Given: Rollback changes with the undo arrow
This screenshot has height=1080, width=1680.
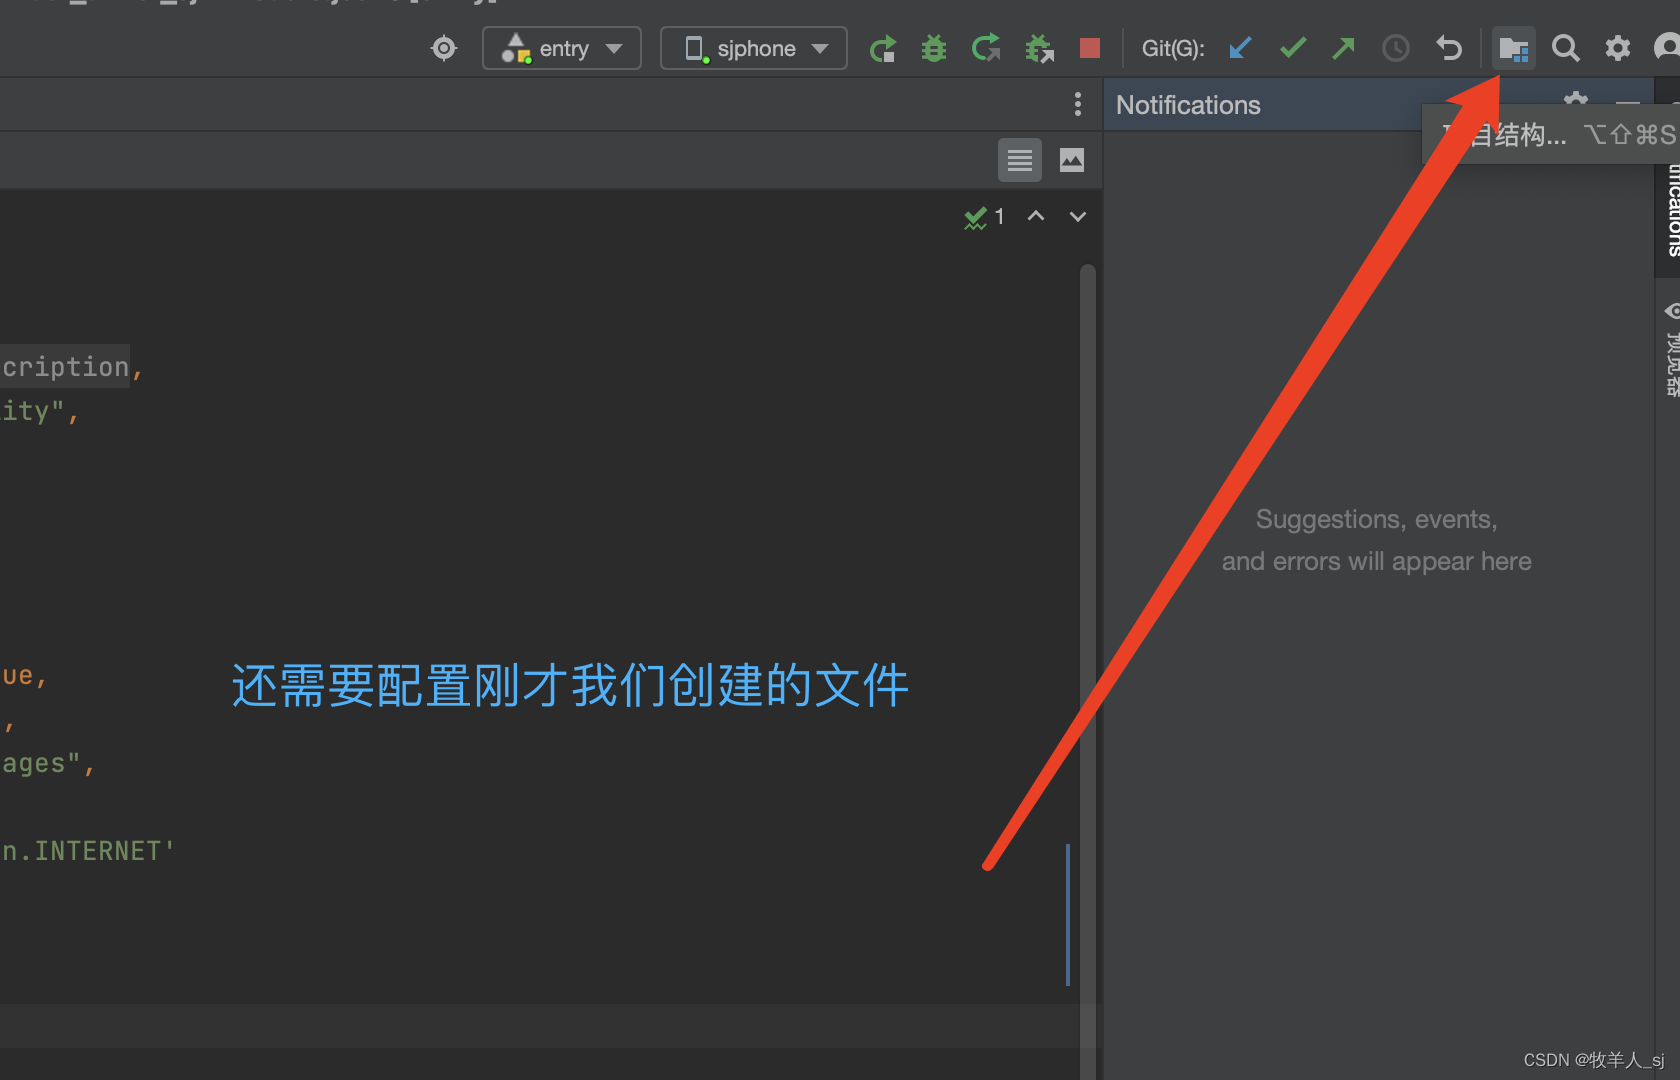Looking at the screenshot, I should (1449, 48).
